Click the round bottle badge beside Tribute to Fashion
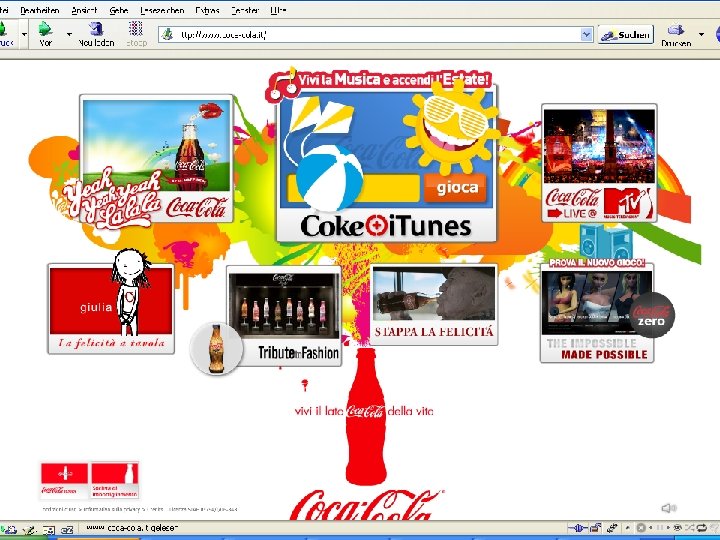 pos(216,349)
